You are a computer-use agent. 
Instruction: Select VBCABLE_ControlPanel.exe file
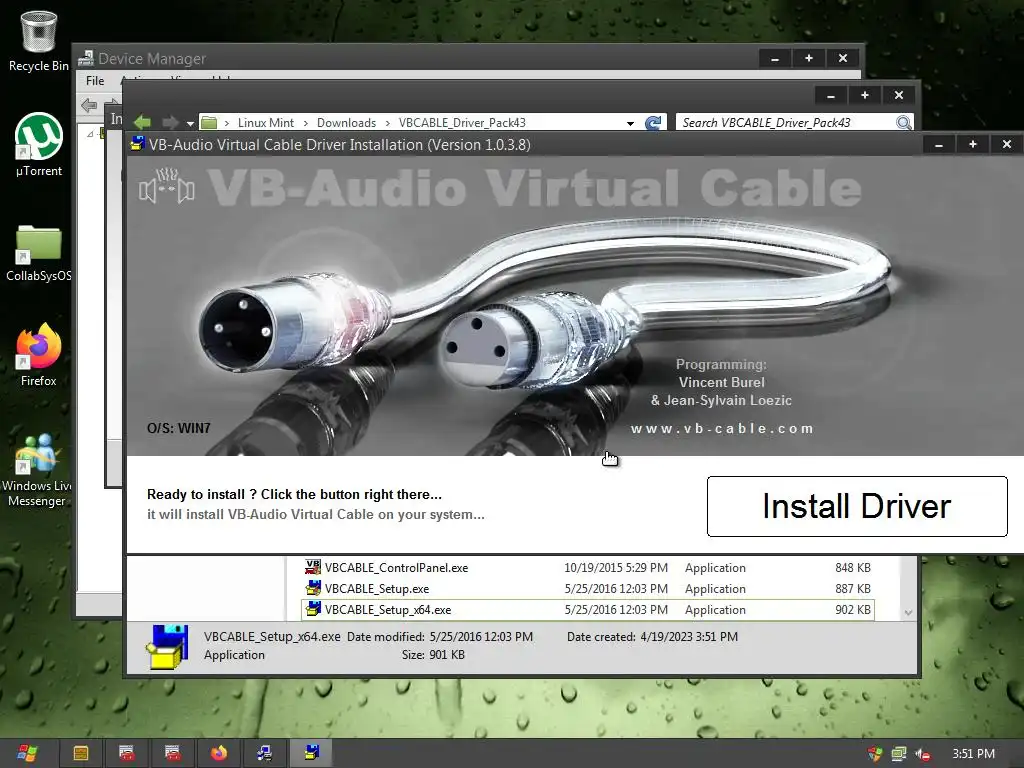point(396,568)
